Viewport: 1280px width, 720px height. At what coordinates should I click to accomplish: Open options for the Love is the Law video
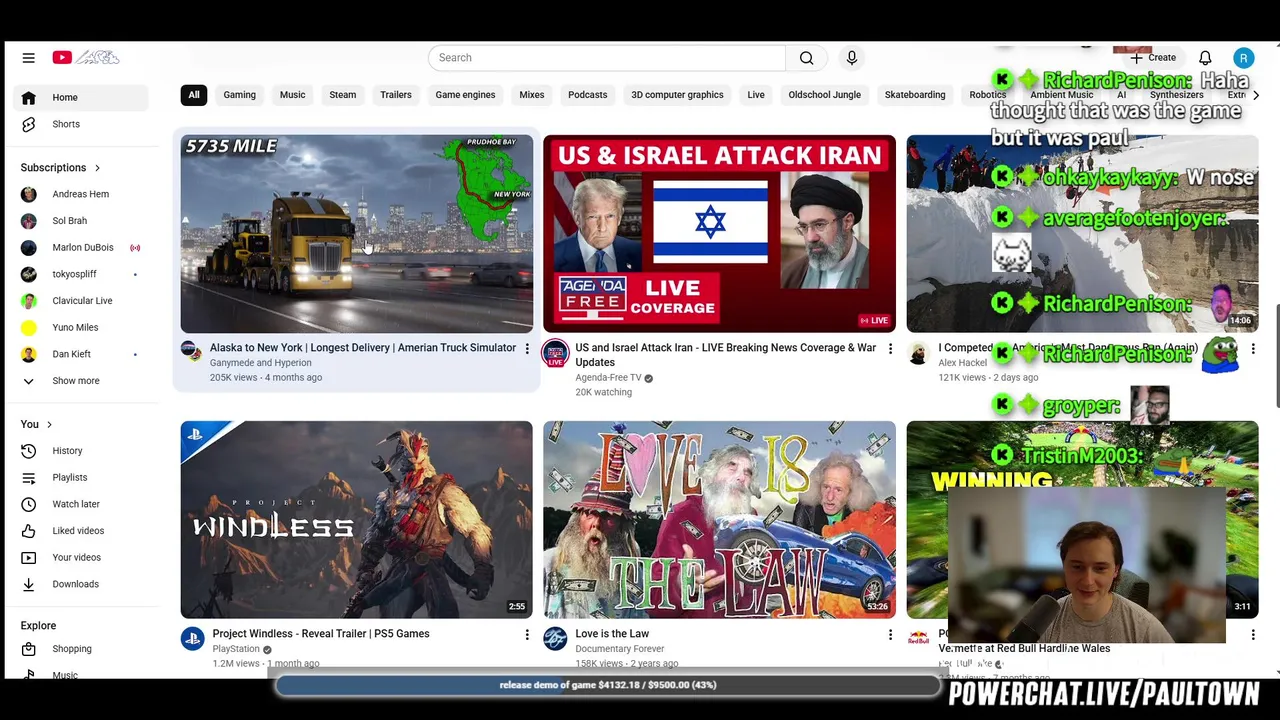[890, 634]
